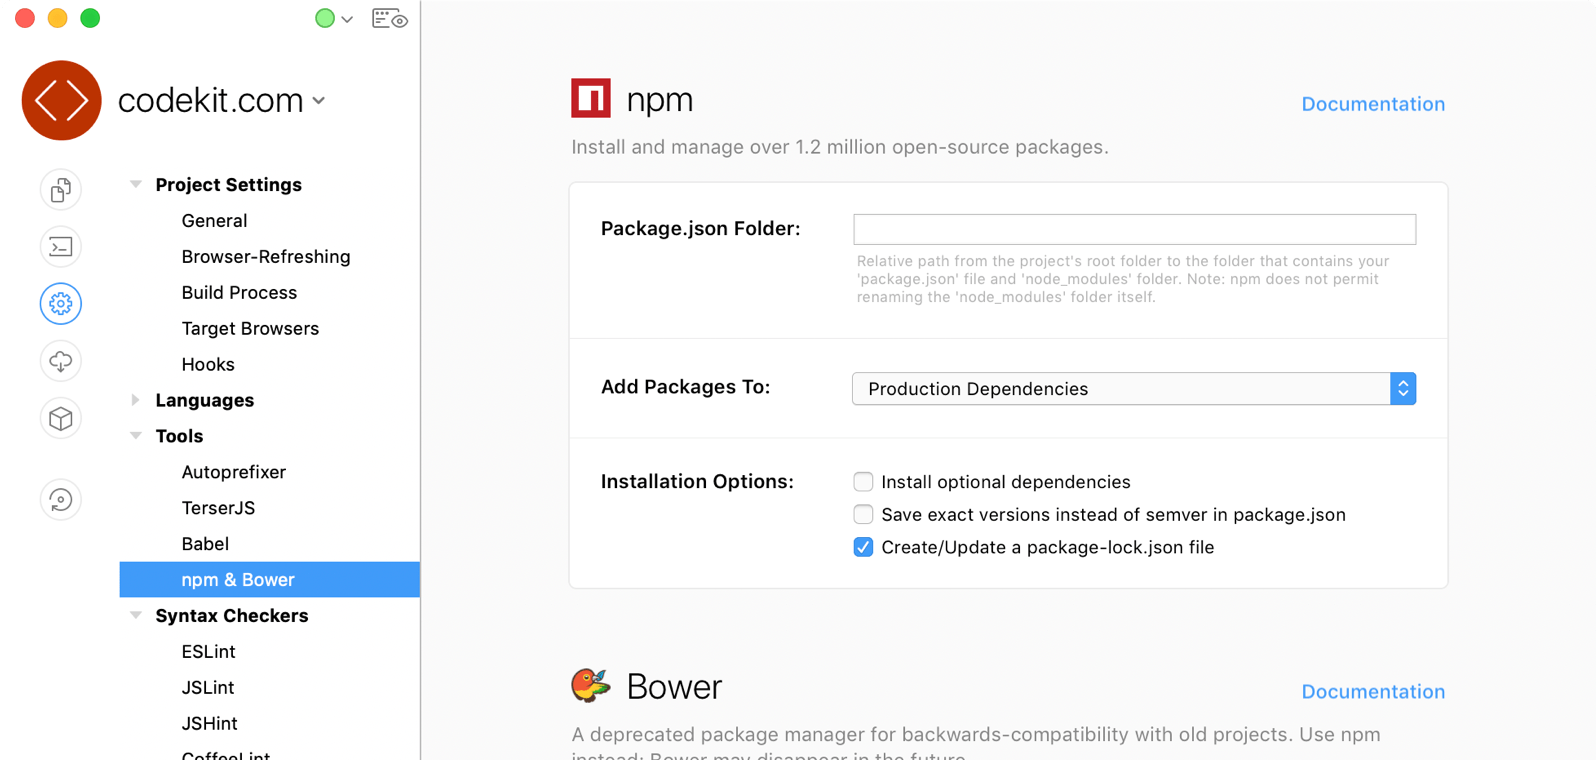Select TerserJS under Tools

click(218, 508)
